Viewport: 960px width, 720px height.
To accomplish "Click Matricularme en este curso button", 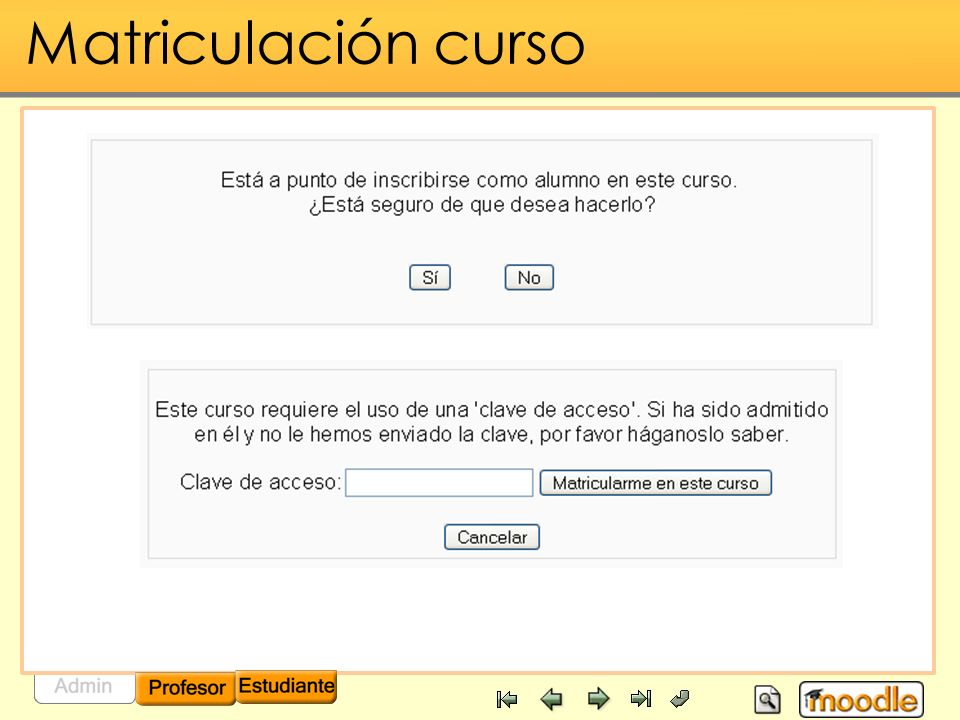I will pyautogui.click(x=656, y=483).
